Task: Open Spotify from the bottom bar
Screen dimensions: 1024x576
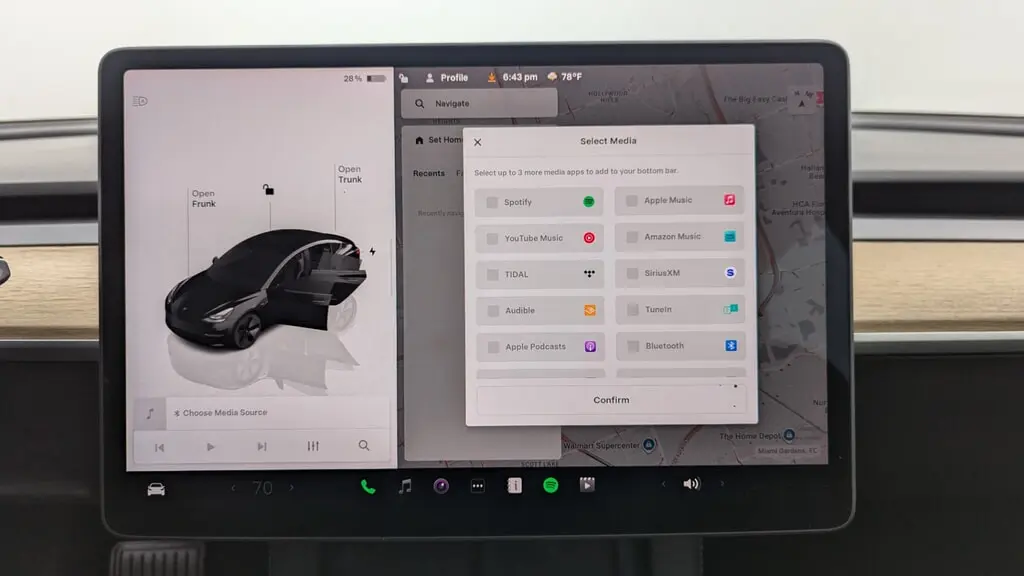Action: click(551, 485)
